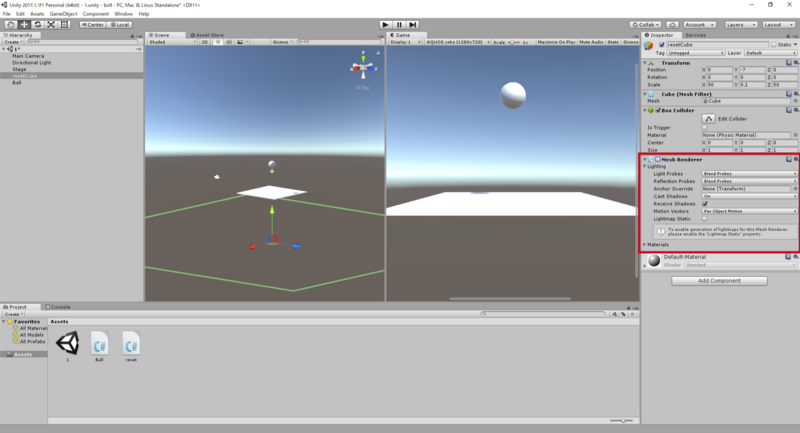Open Box Collider gear menu

(796, 110)
